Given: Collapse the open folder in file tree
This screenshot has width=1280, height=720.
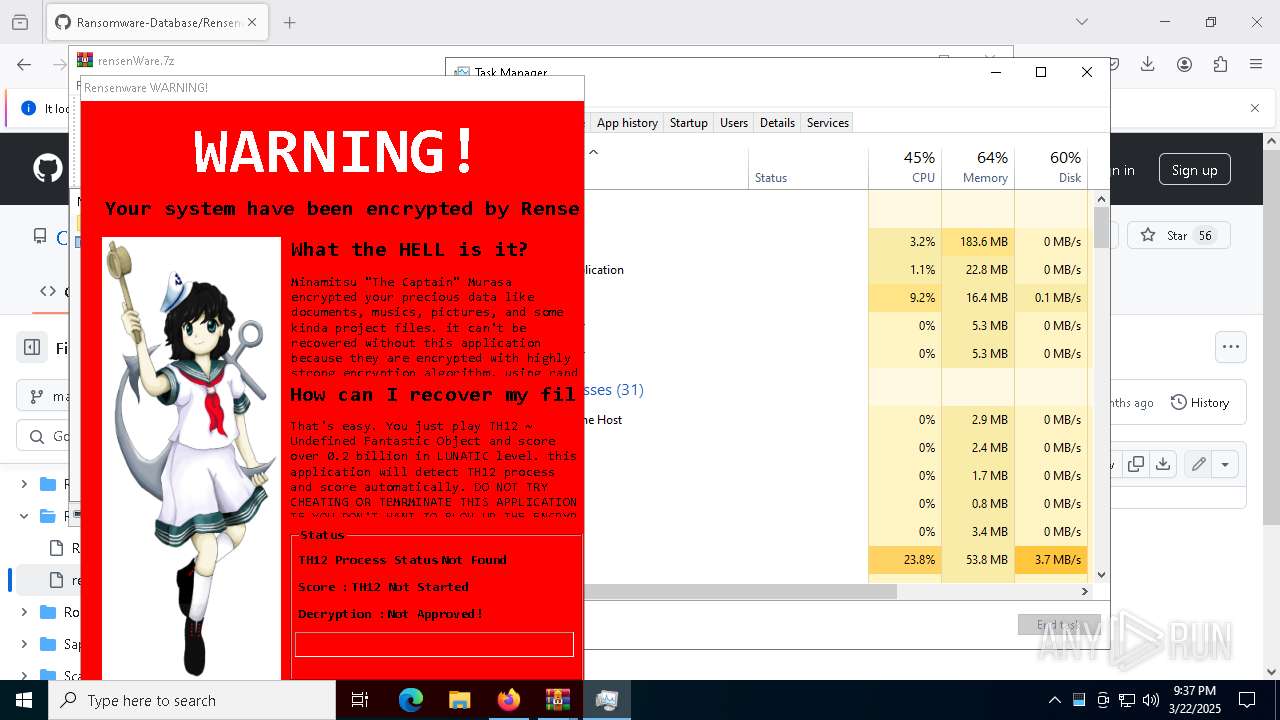Looking at the screenshot, I should [24, 516].
